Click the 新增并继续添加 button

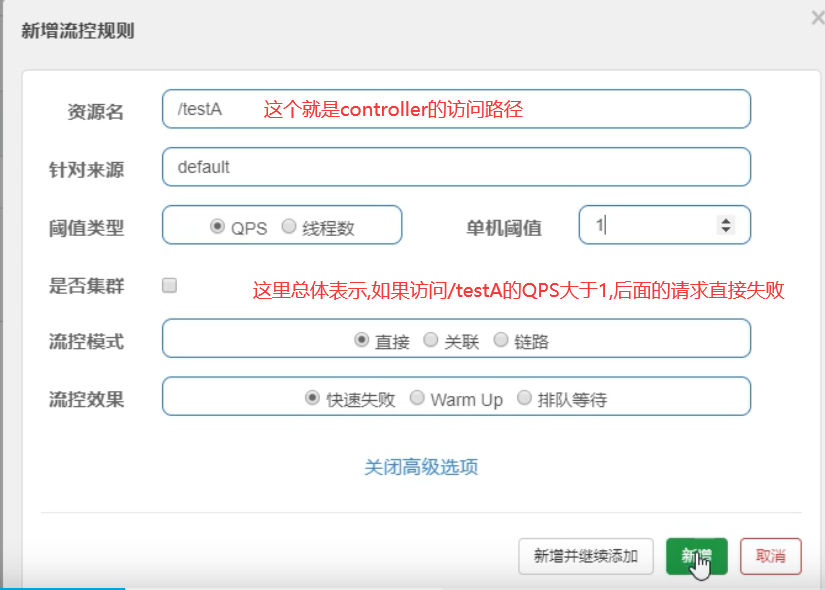(x=586, y=556)
